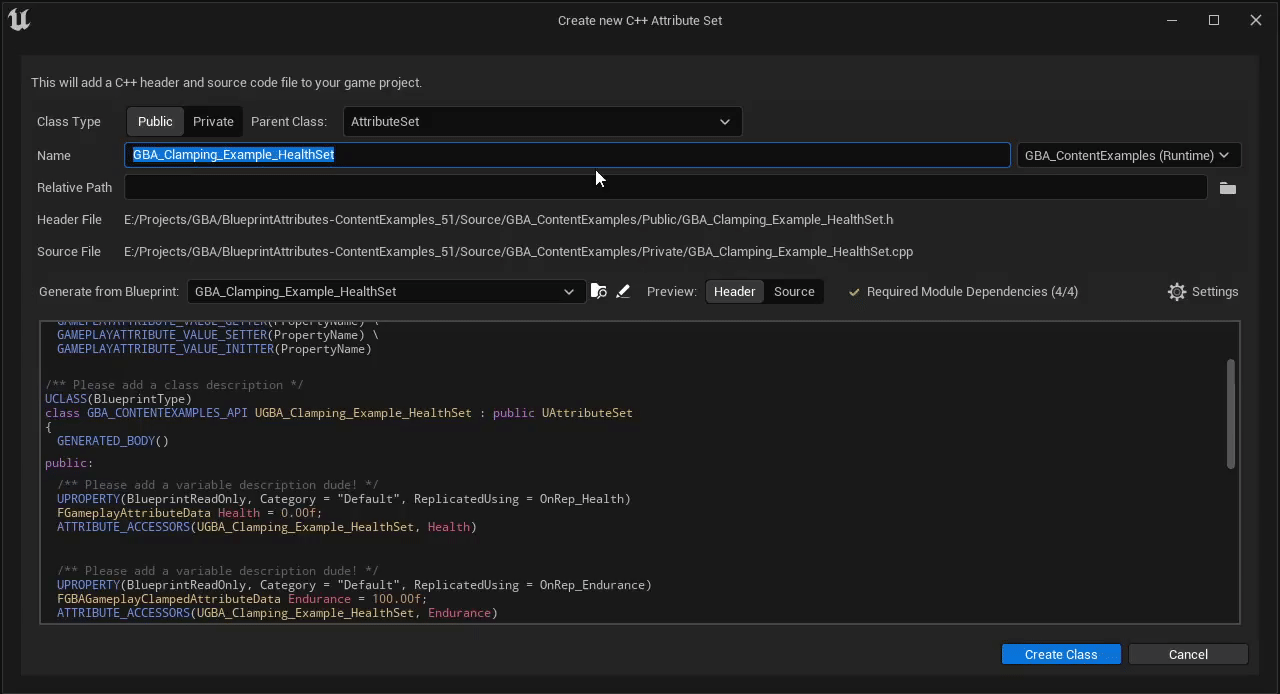The height and width of the screenshot is (694, 1280).
Task: Open the Parent Class AttributeSet dropdown
Action: tap(542, 121)
